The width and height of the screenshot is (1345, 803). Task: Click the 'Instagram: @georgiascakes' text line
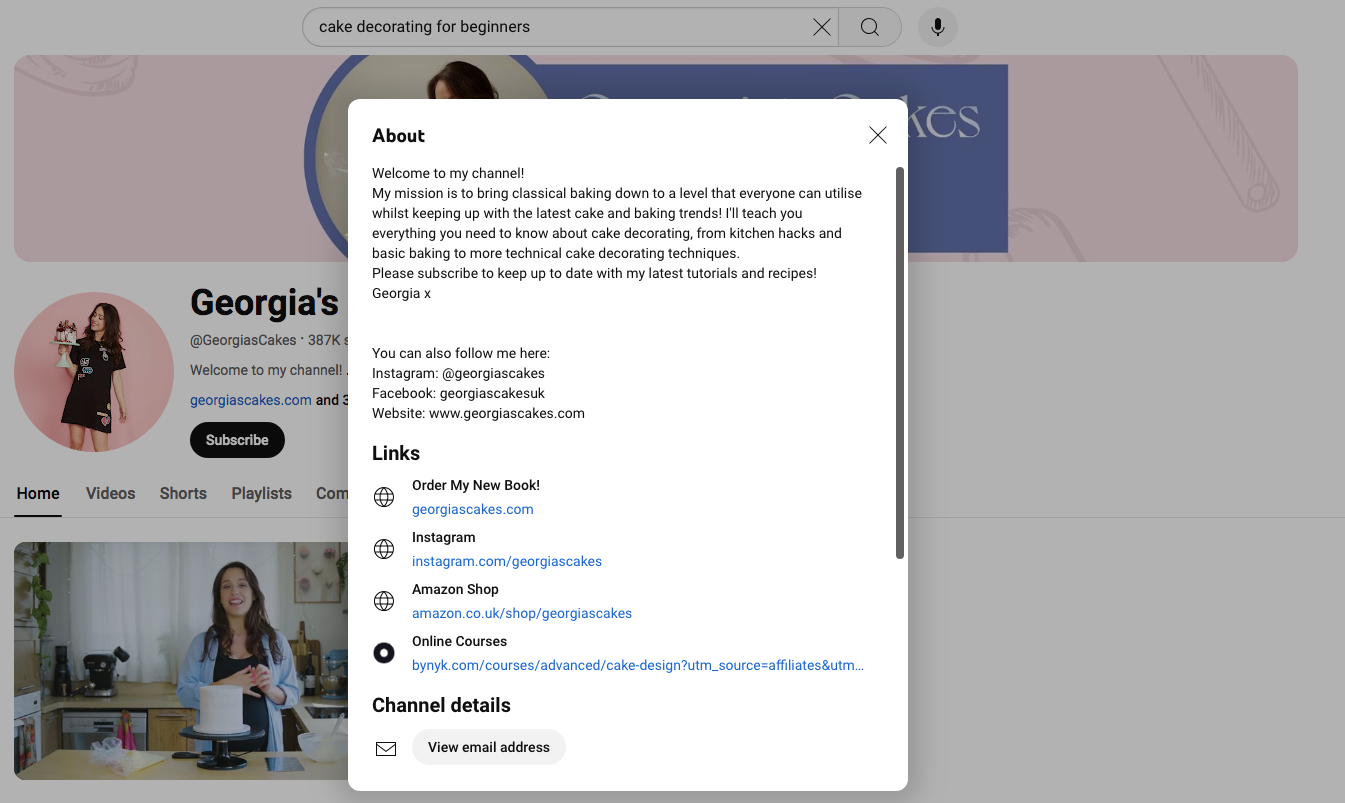click(458, 373)
